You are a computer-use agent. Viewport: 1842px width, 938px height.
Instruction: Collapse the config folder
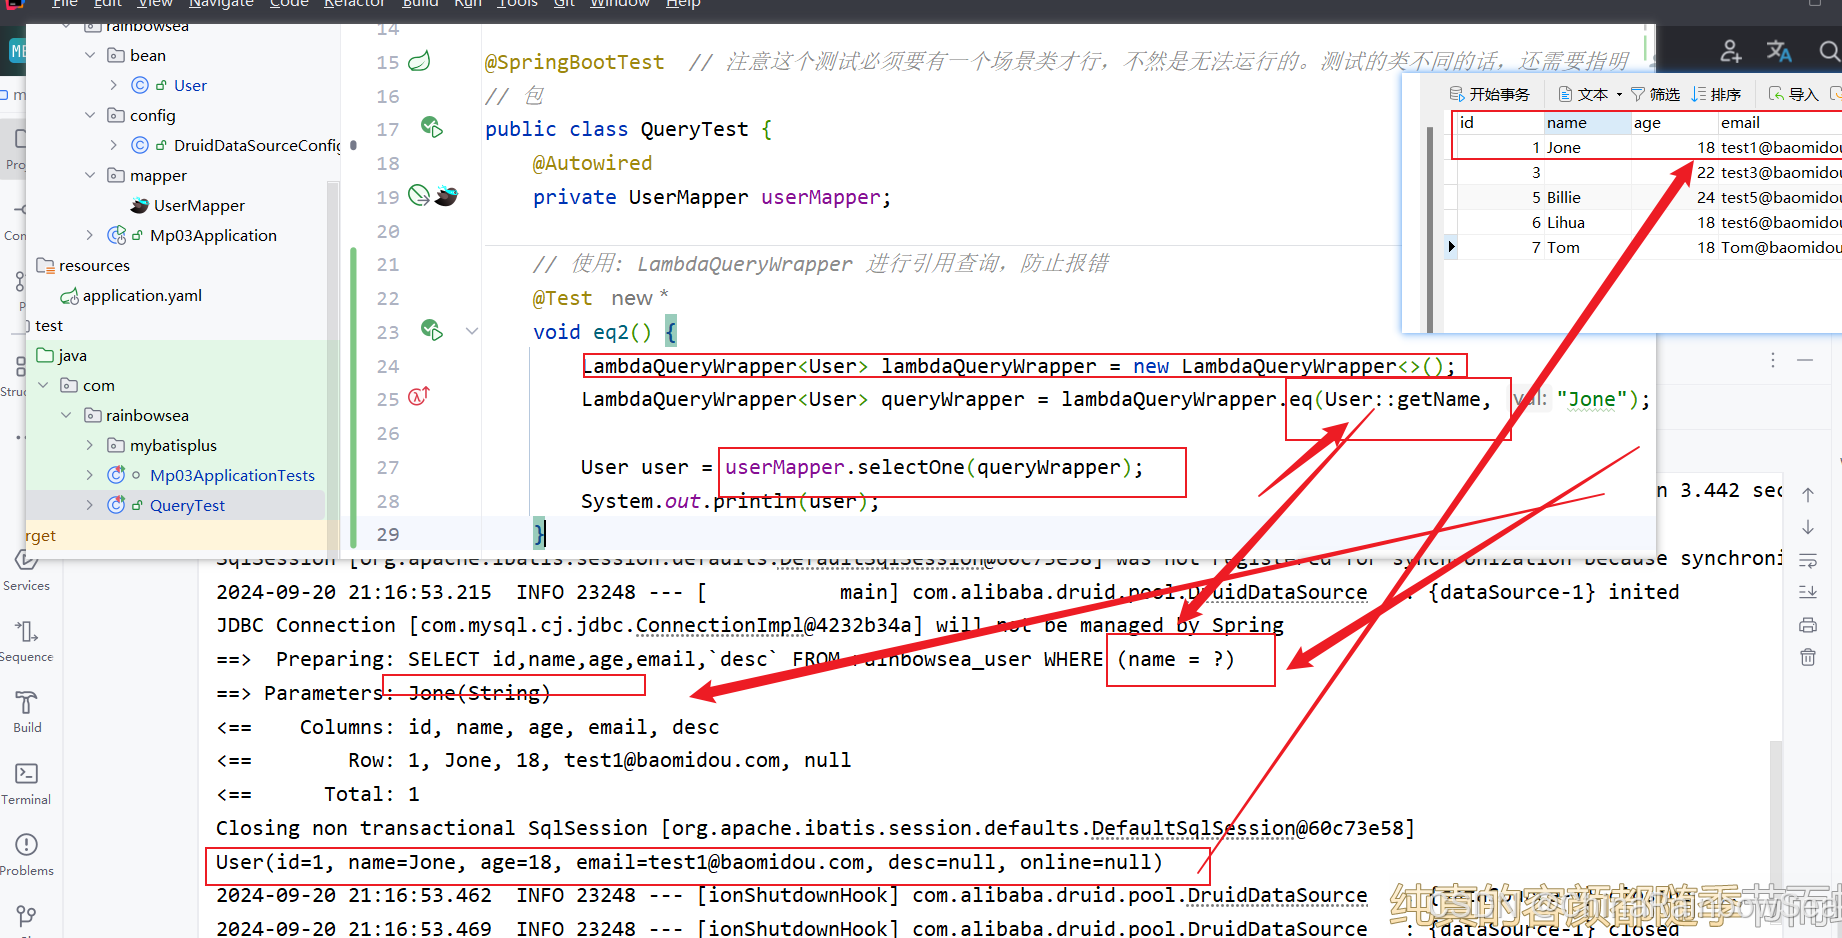point(90,115)
